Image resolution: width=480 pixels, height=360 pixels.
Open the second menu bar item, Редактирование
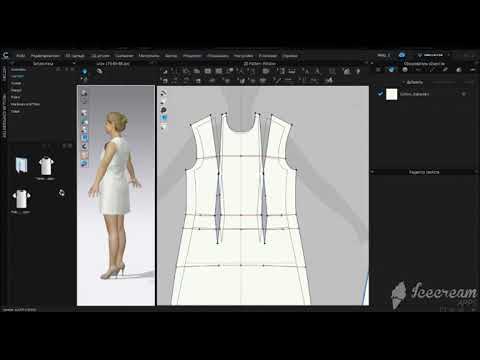click(x=45, y=56)
